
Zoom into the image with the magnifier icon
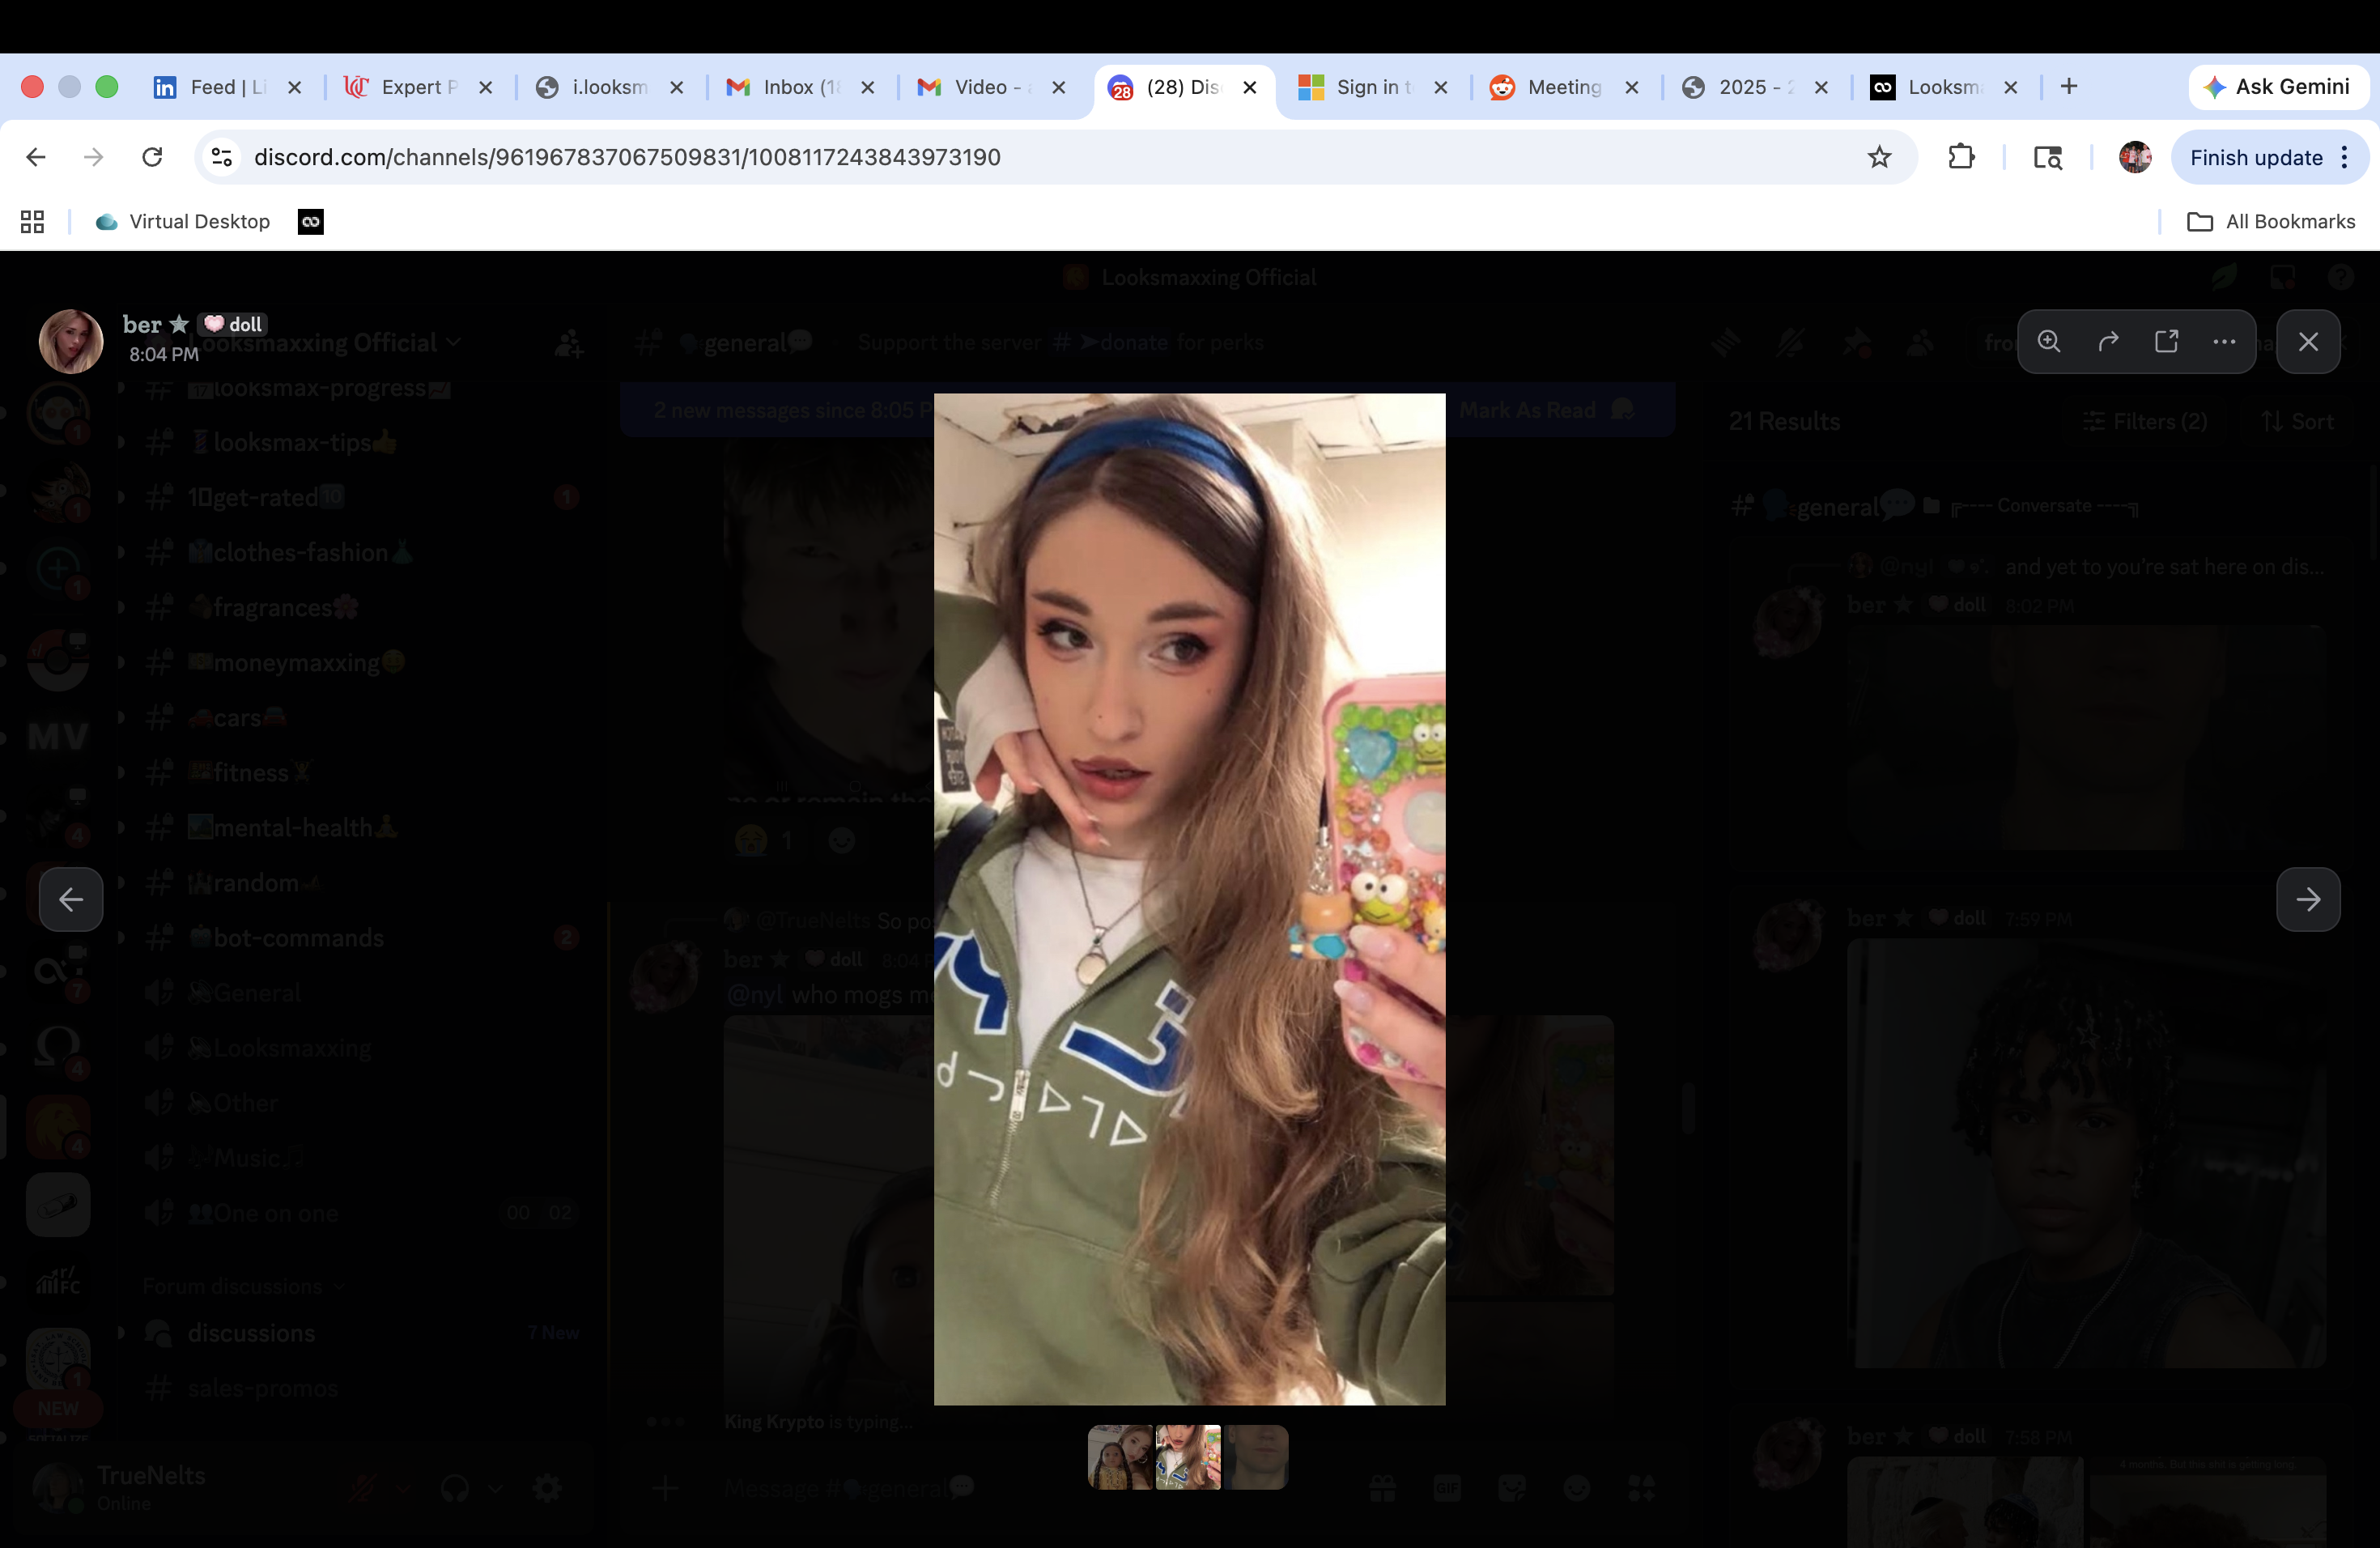tap(2049, 341)
